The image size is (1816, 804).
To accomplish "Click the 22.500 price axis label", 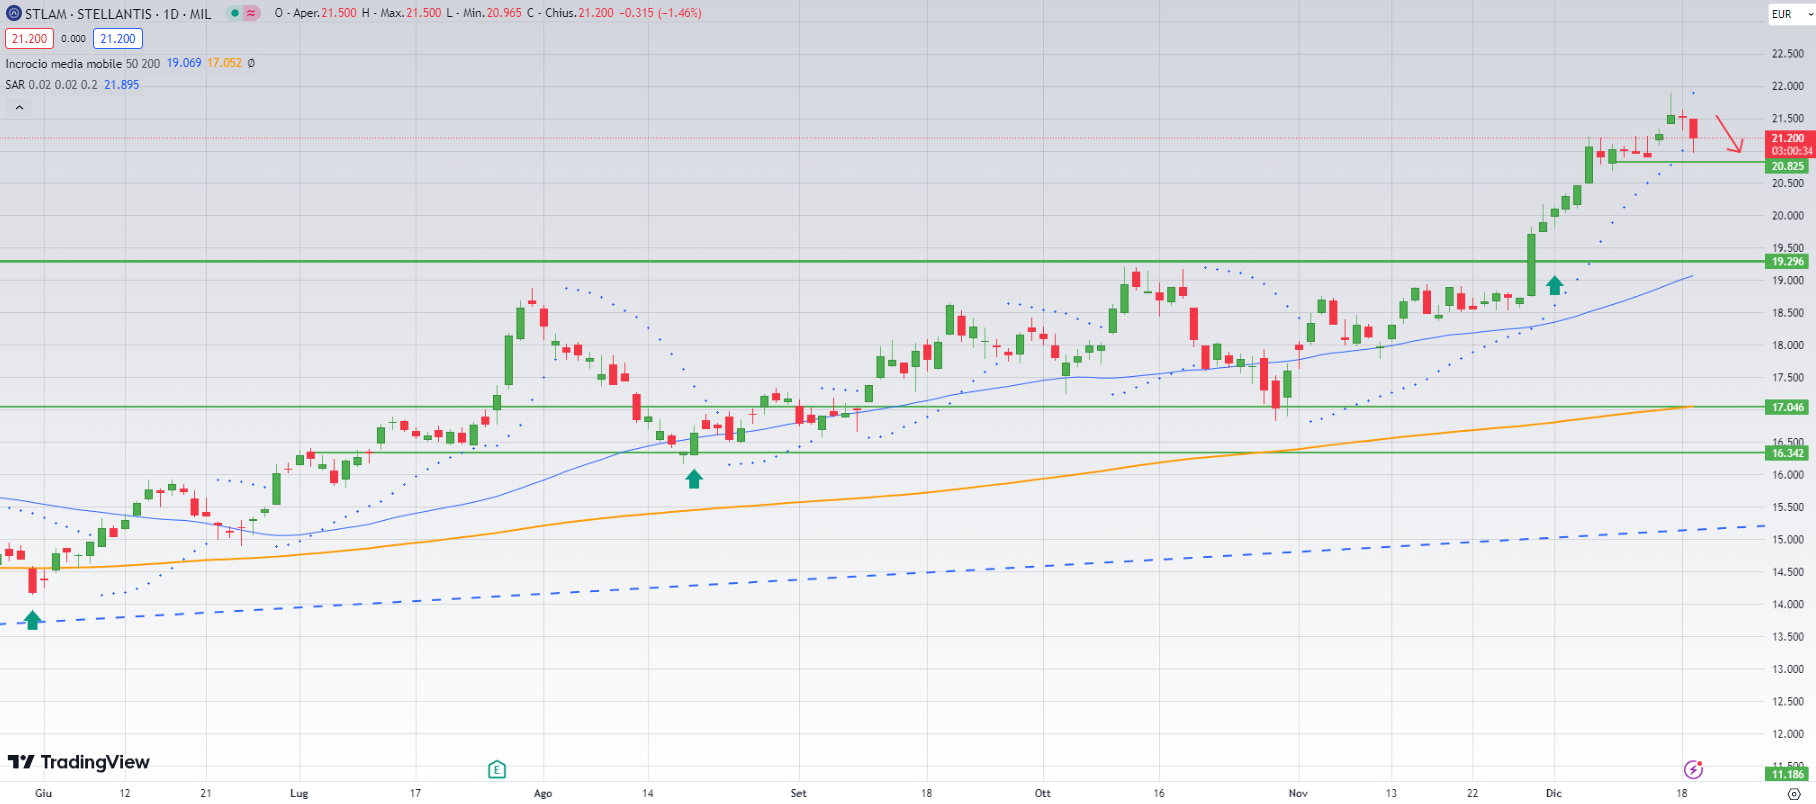I will 1788,54.
